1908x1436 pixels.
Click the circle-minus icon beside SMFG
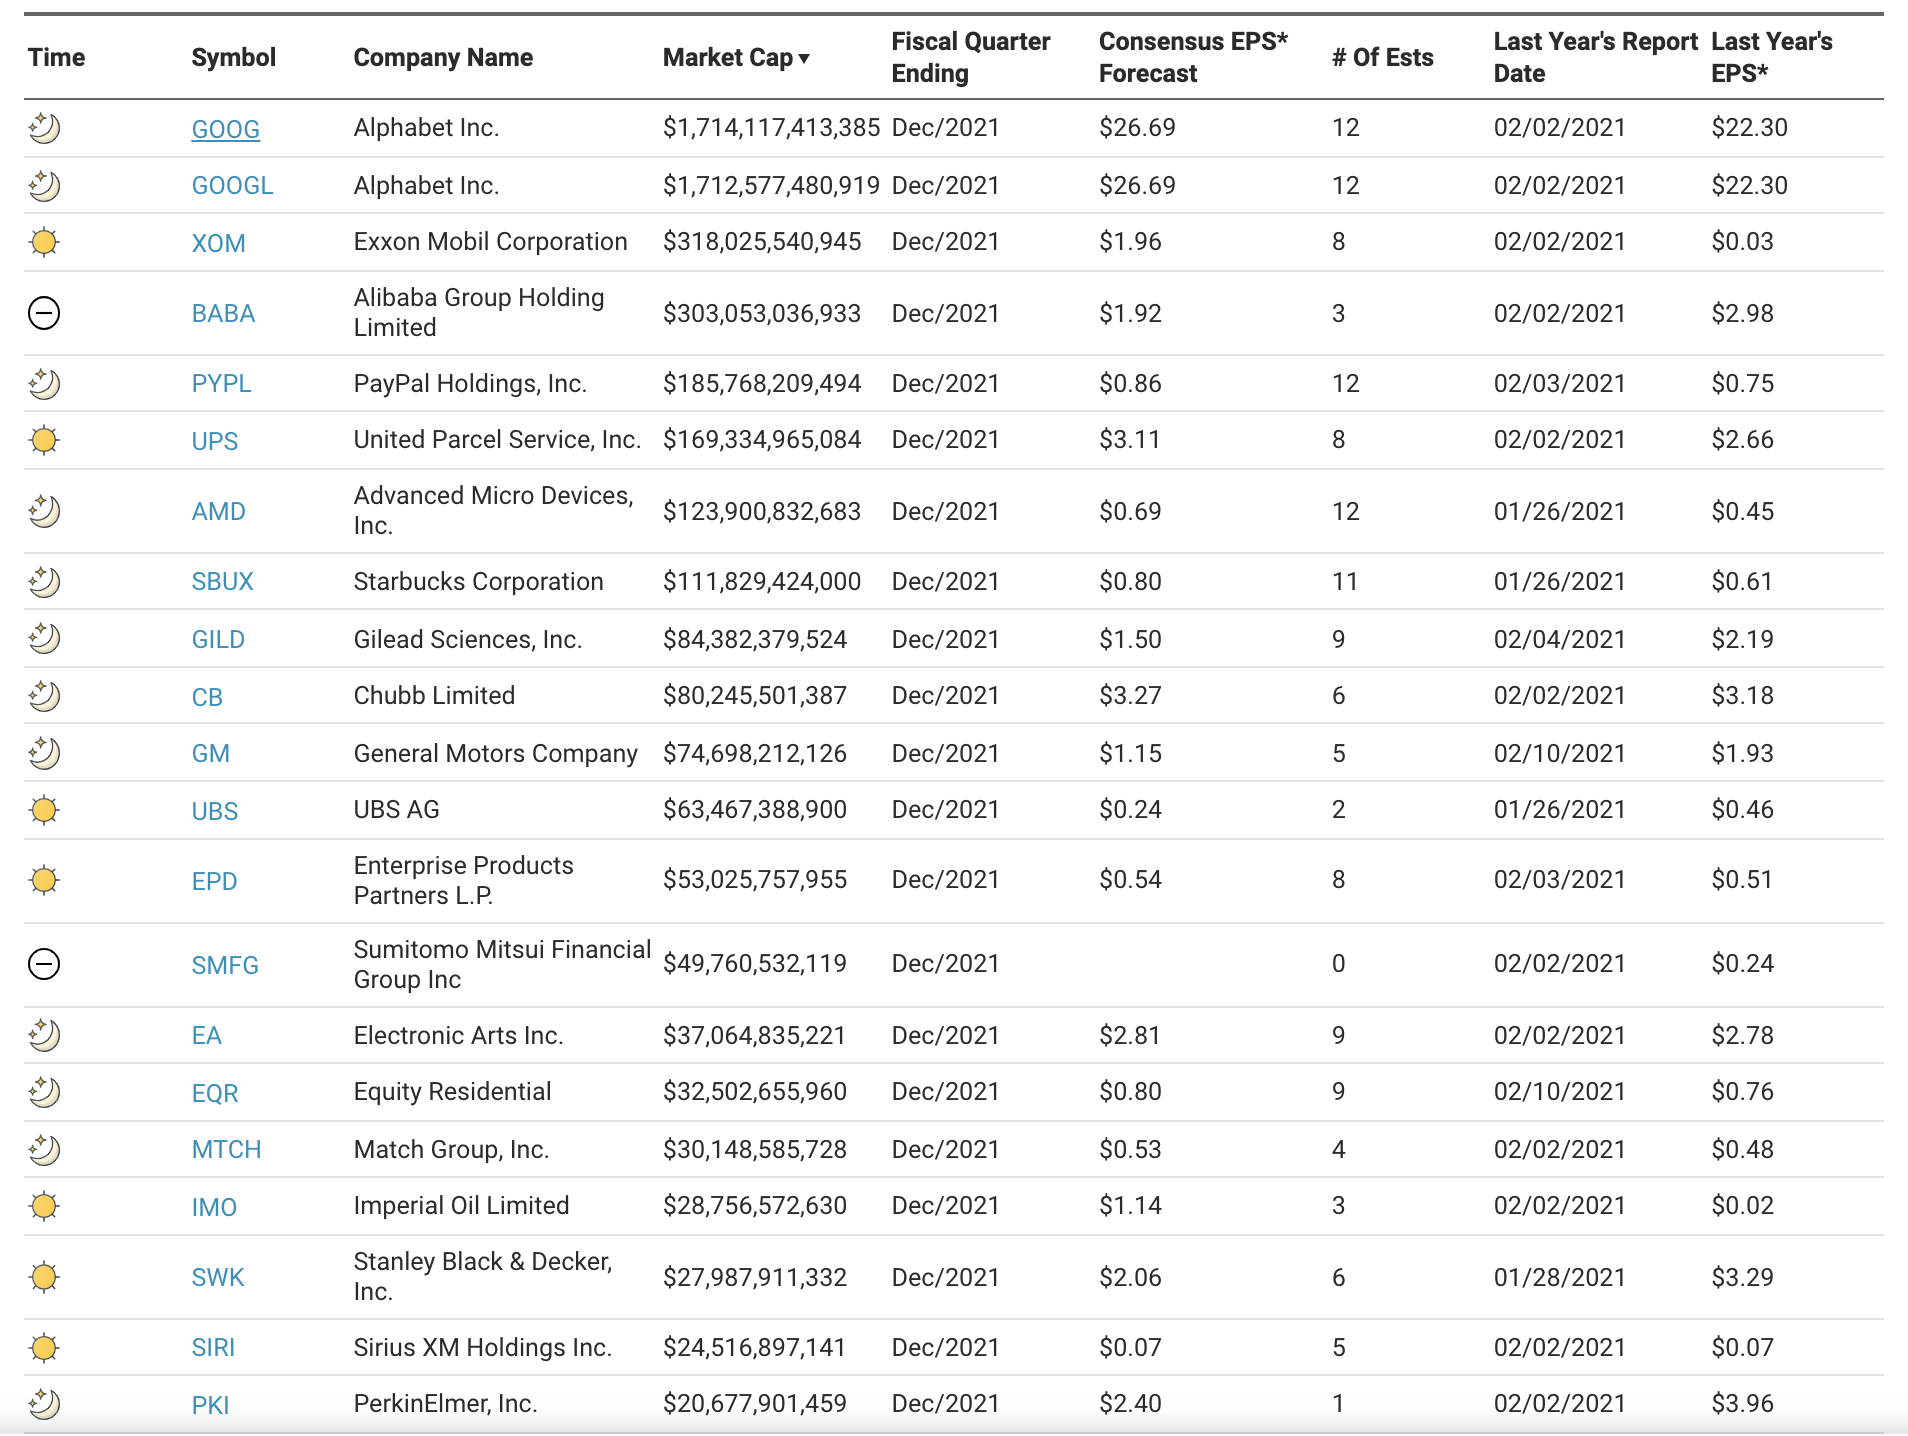point(44,964)
